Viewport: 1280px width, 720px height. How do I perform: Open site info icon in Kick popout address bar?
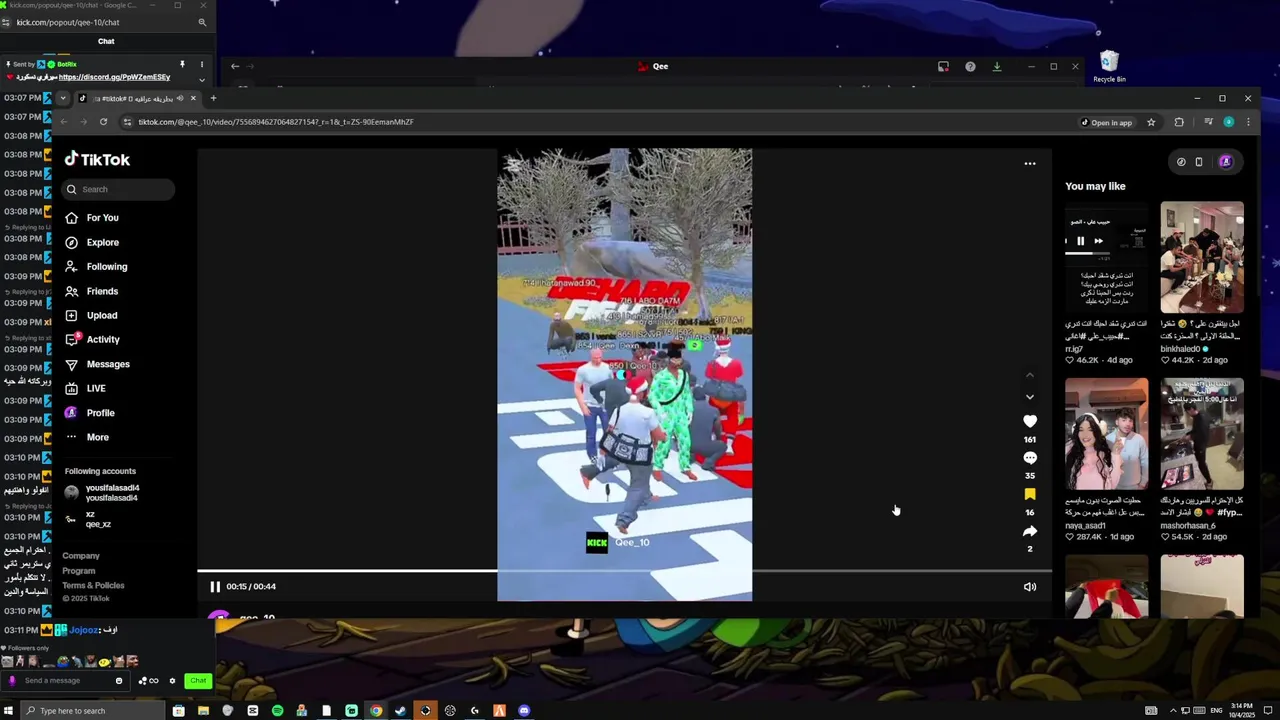[x=7, y=22]
